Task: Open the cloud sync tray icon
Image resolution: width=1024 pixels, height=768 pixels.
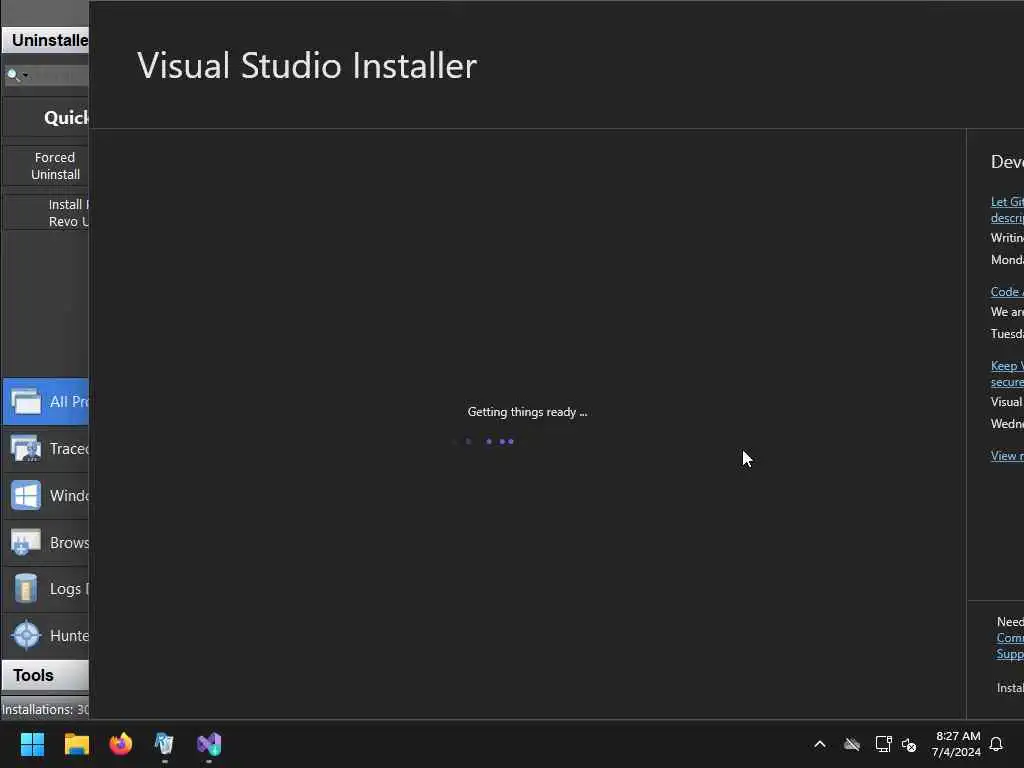Action: coord(852,744)
